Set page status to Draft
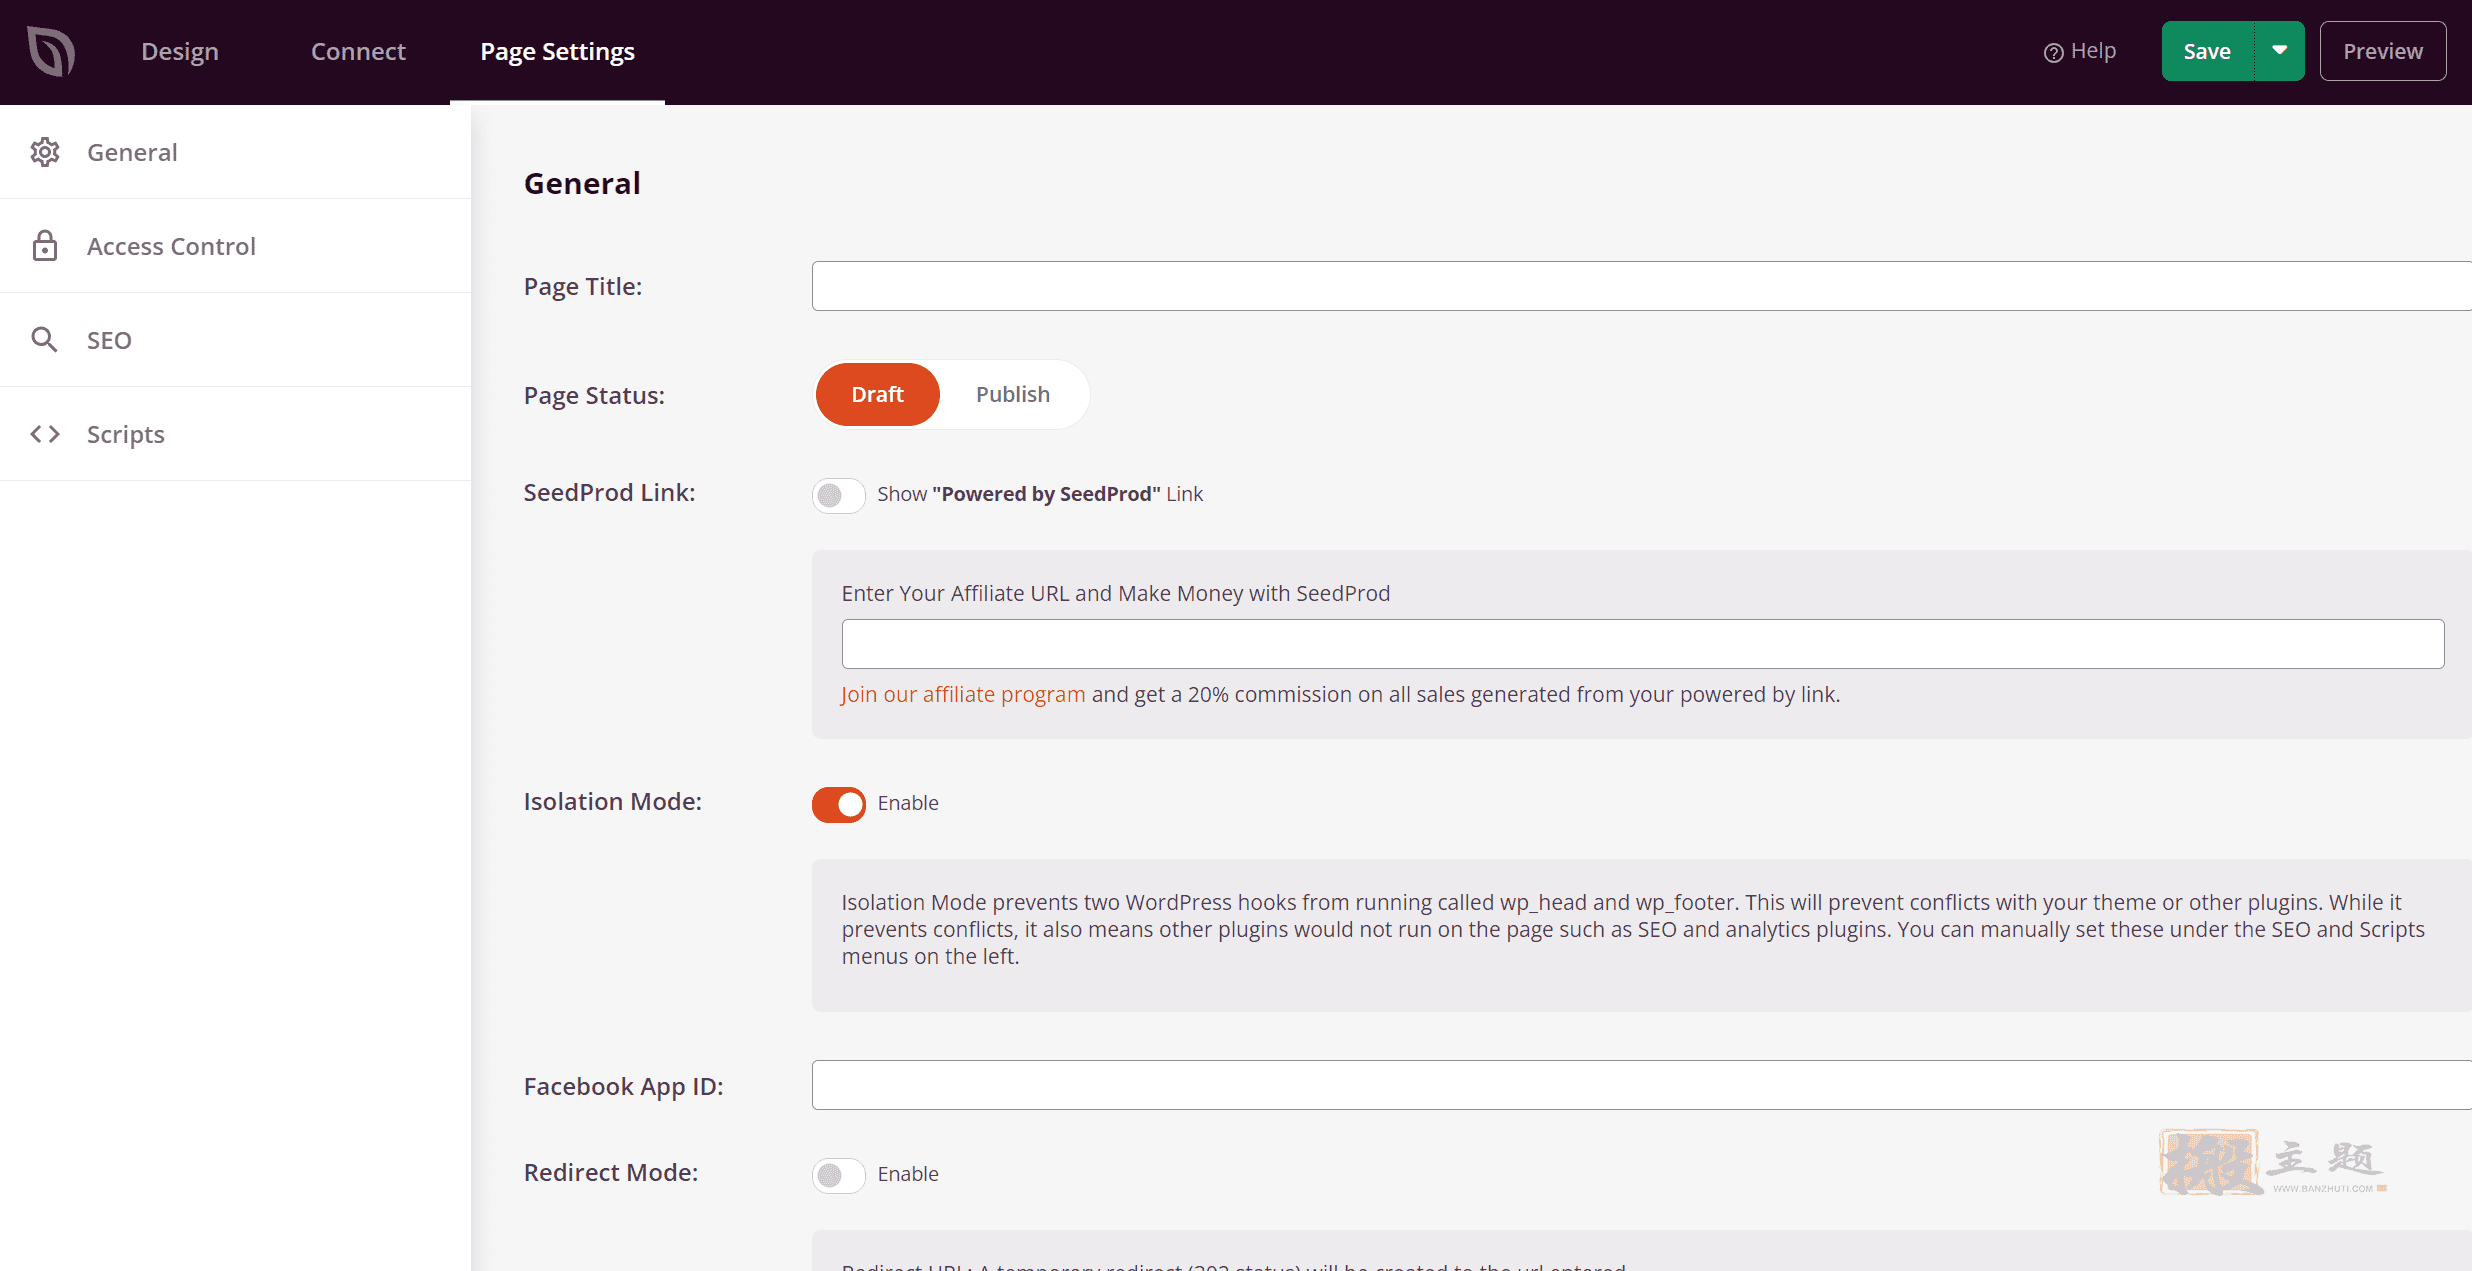2472x1271 pixels. [x=877, y=394]
